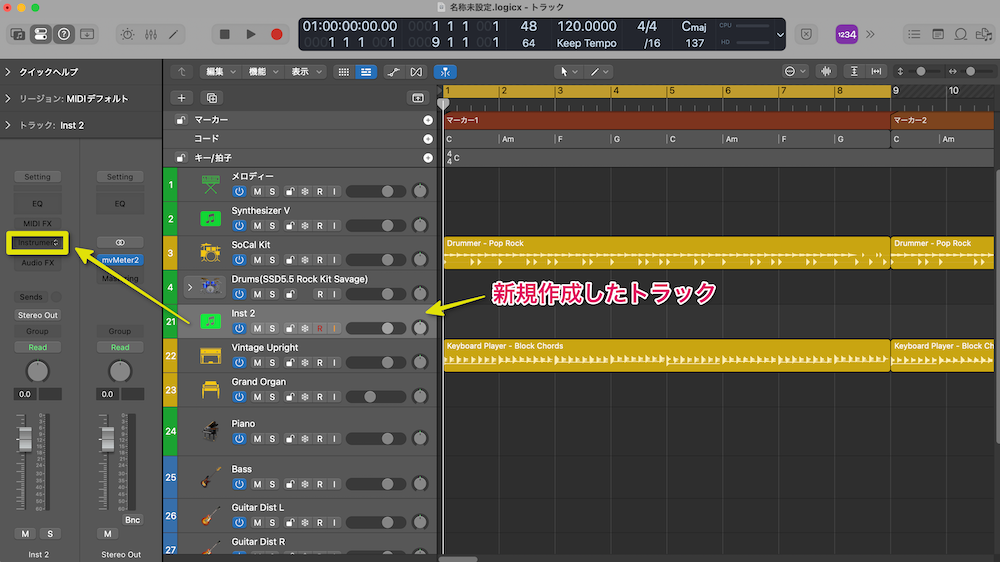Click the Piano track icon
The height and width of the screenshot is (562, 1000).
point(210,431)
